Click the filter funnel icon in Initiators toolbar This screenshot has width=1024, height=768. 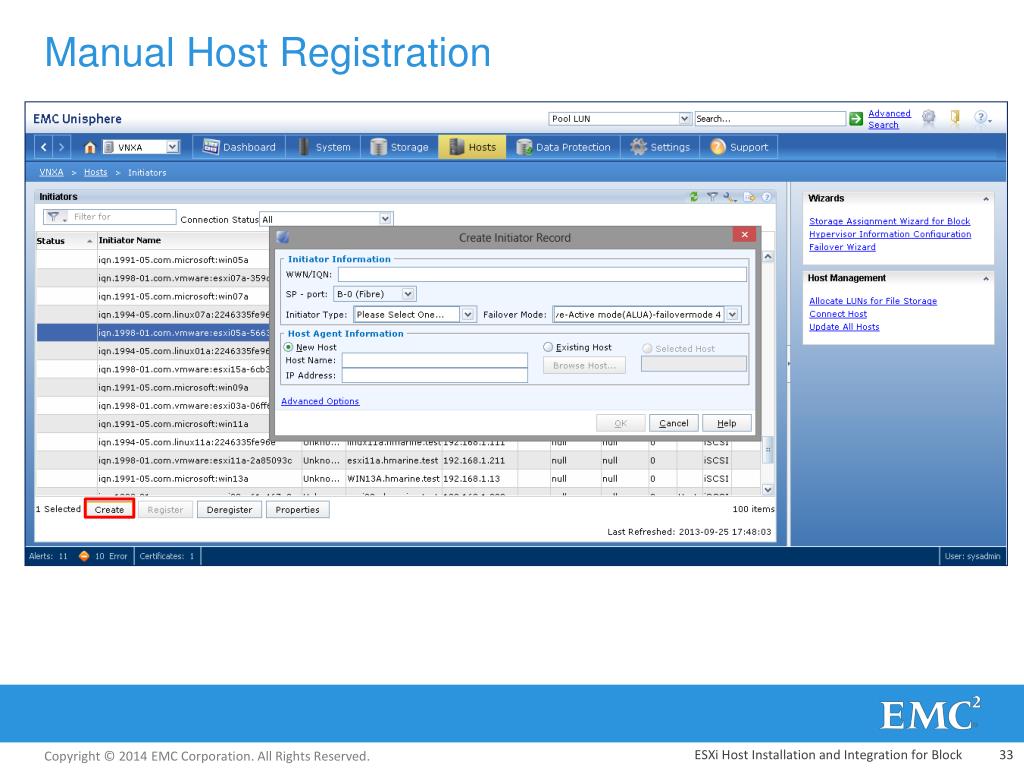tap(712, 197)
